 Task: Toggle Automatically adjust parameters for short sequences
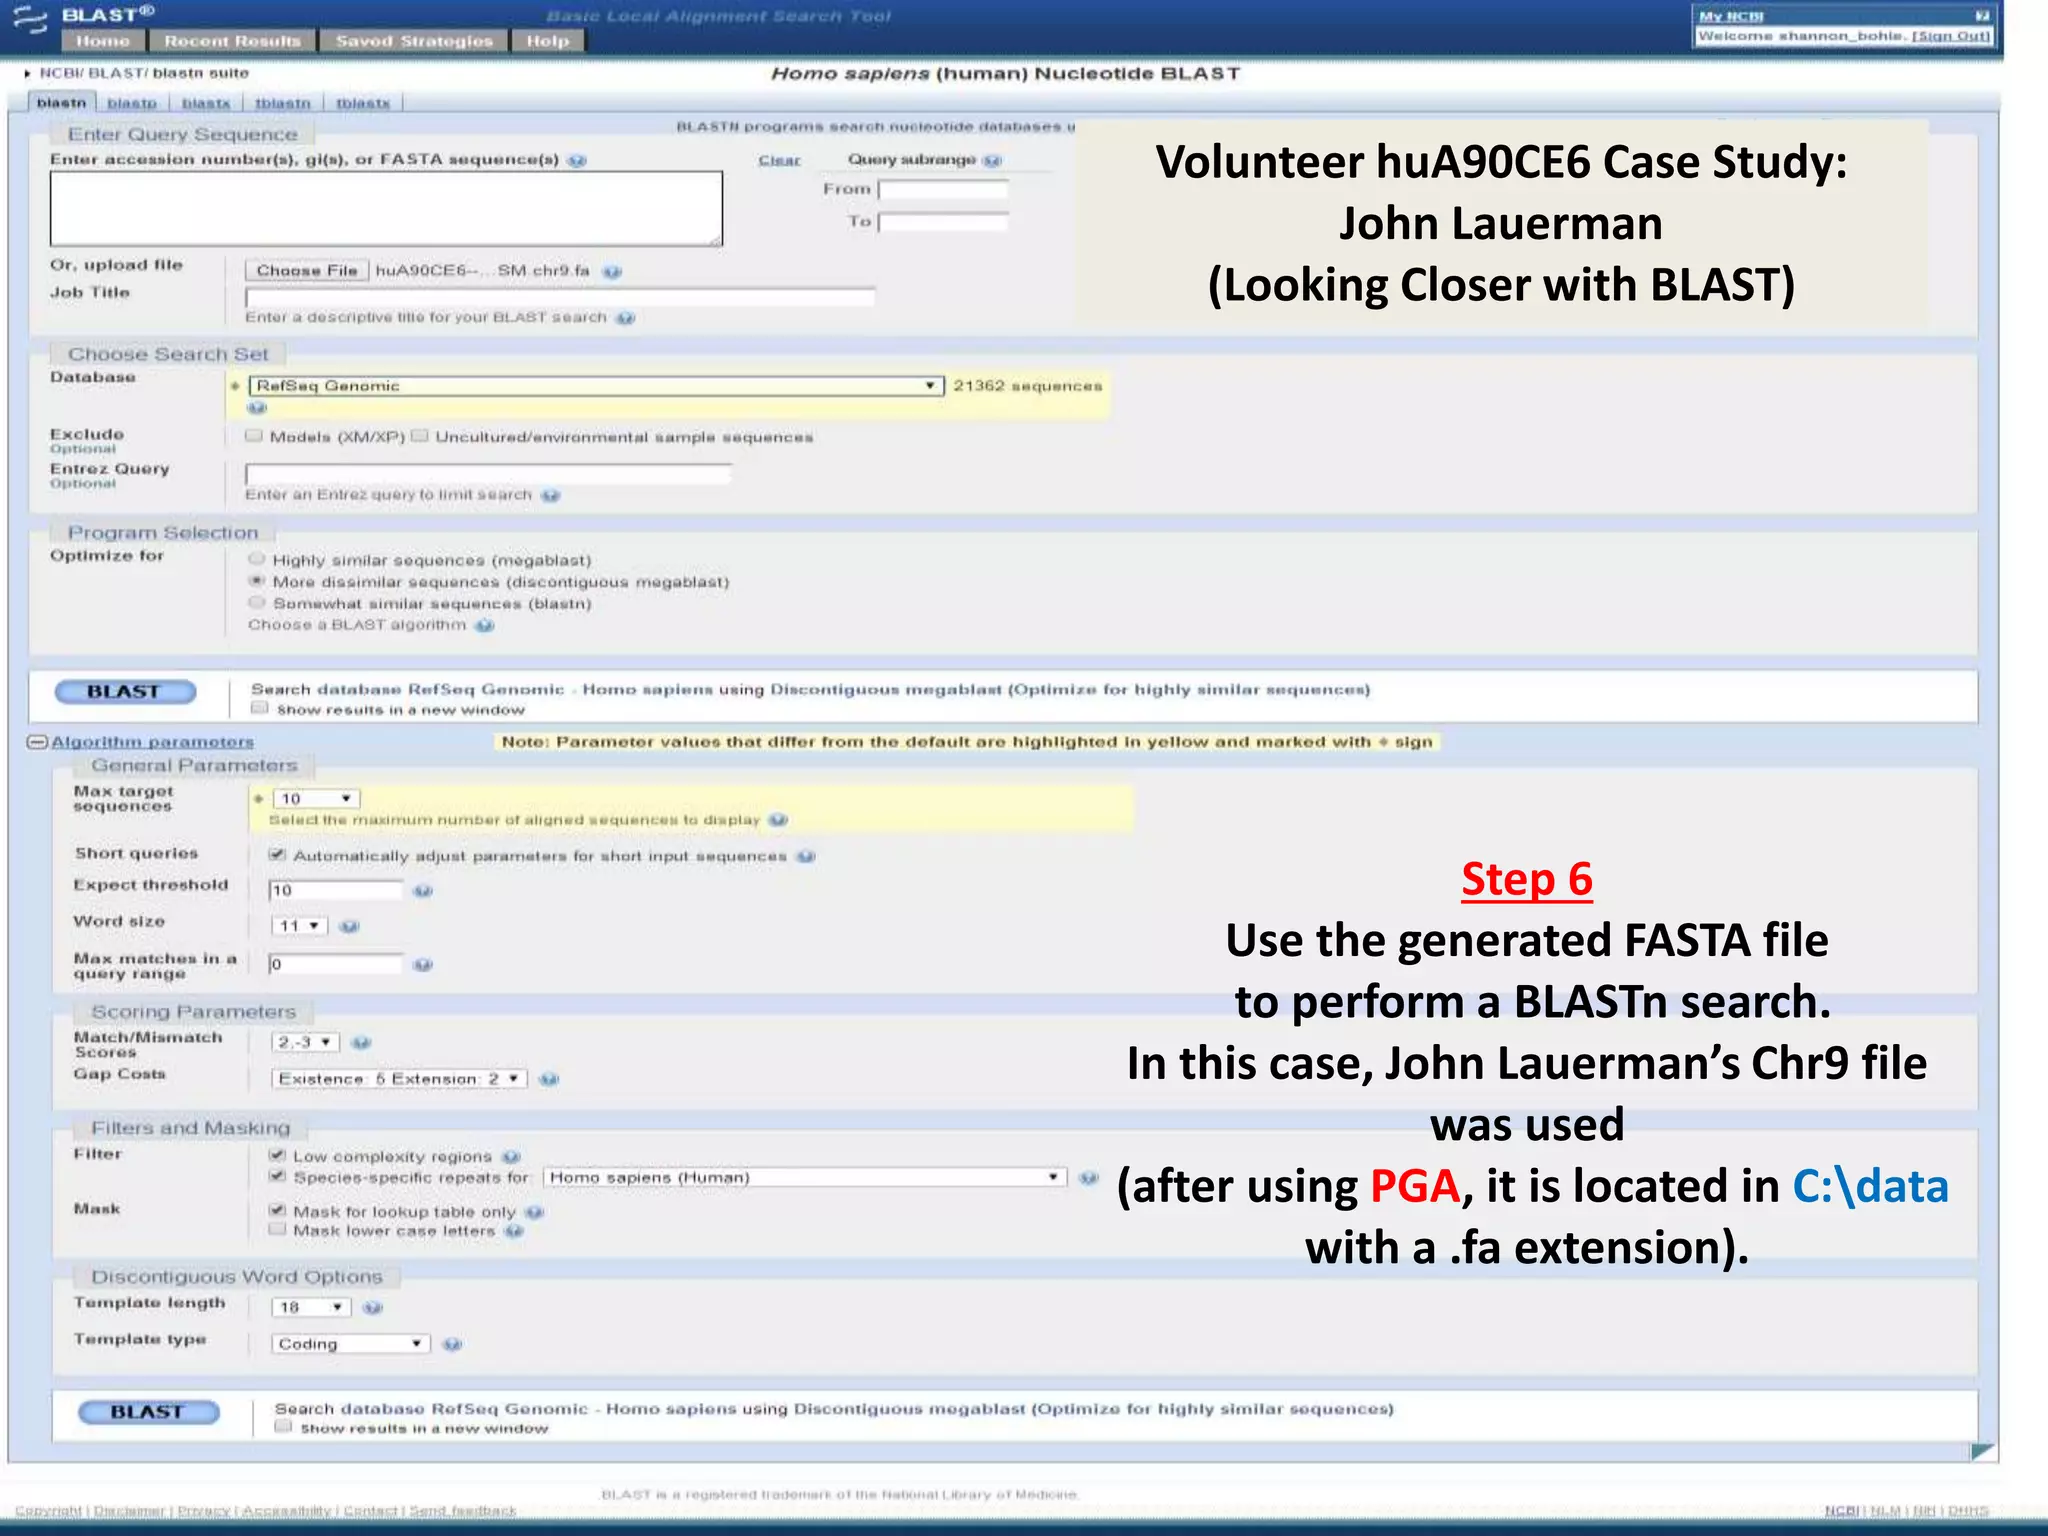pos(277,855)
